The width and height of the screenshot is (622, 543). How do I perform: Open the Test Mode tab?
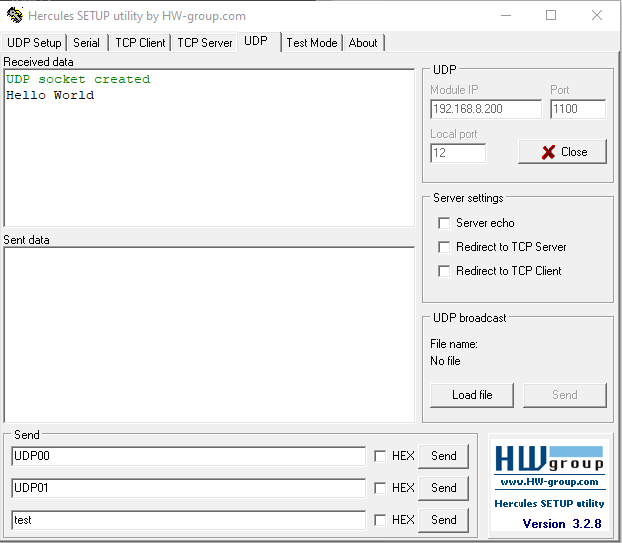(x=311, y=43)
